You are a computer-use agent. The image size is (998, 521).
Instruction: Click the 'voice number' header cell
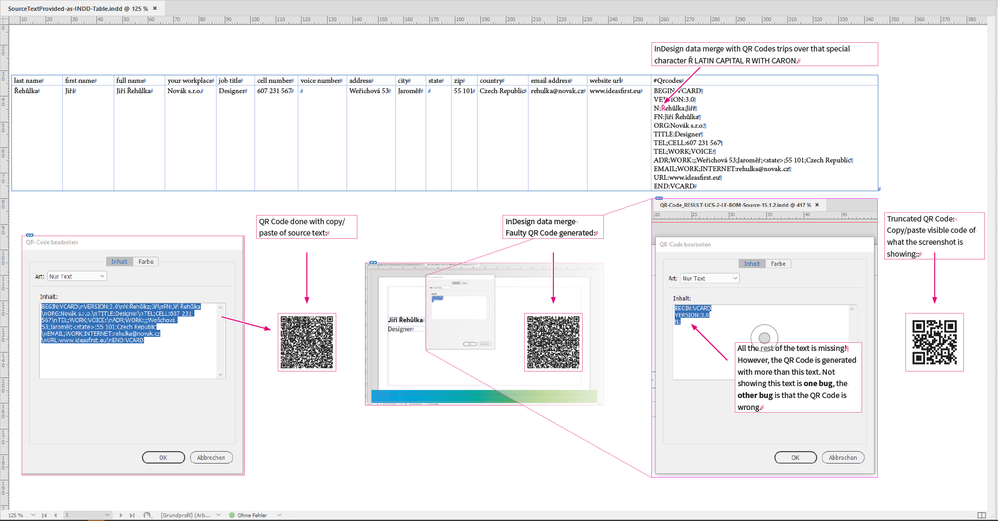pos(322,81)
